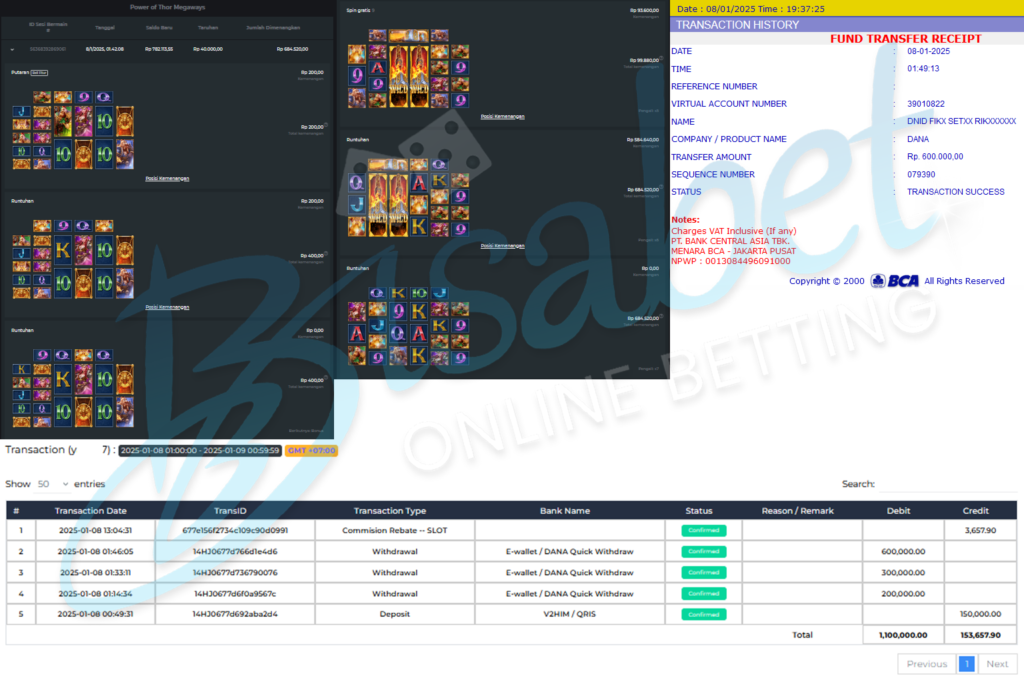Click the Commision Rebate -- SLOT cell

point(394,530)
